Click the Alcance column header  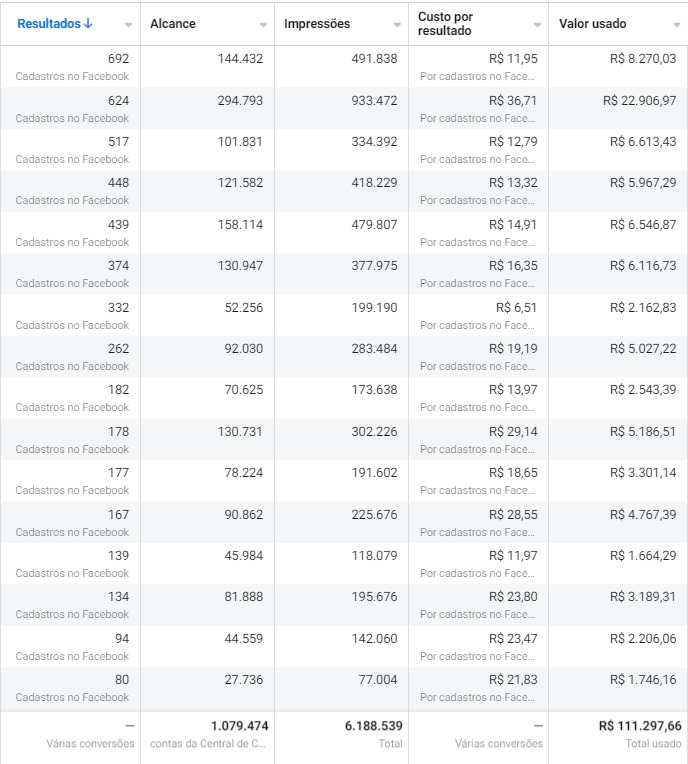coord(172,23)
